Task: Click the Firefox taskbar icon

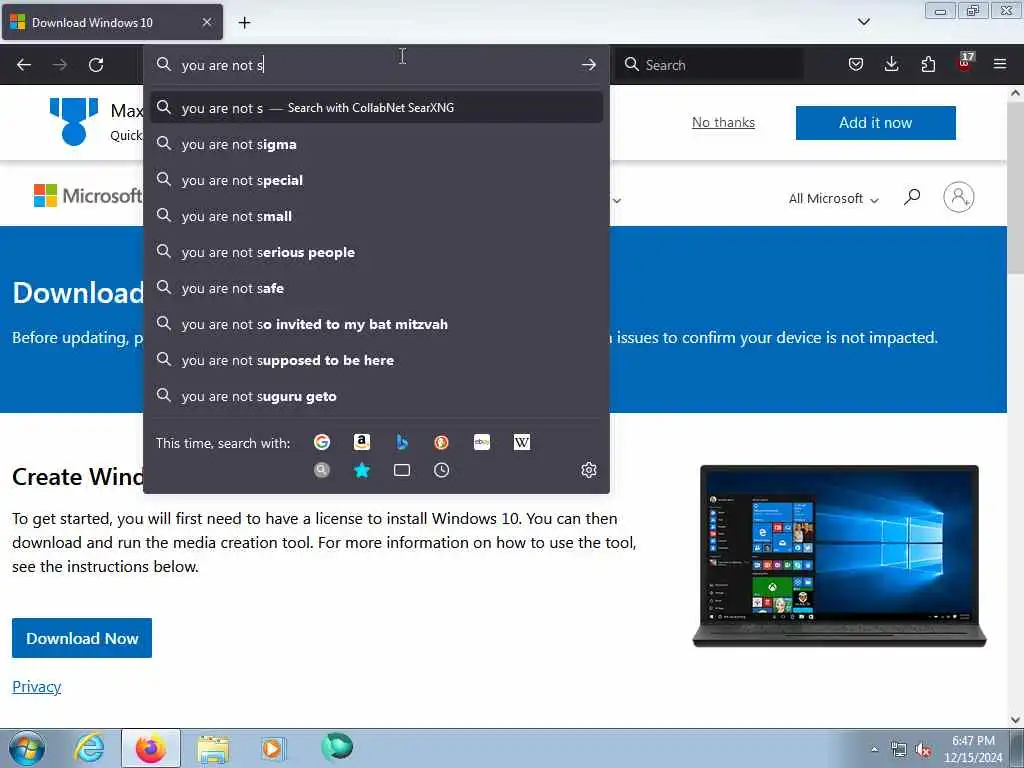Action: coord(151,748)
